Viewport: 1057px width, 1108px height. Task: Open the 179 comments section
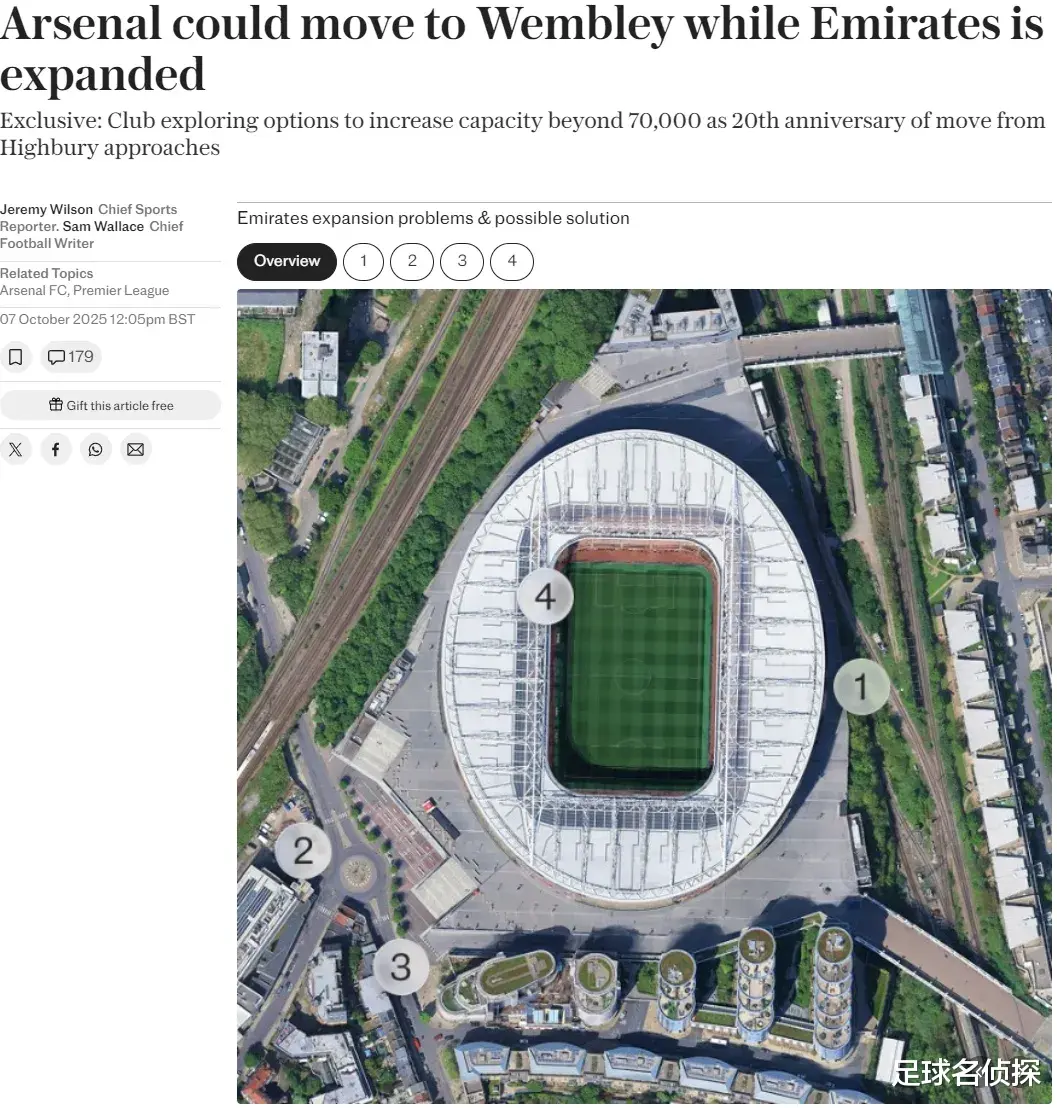71,357
